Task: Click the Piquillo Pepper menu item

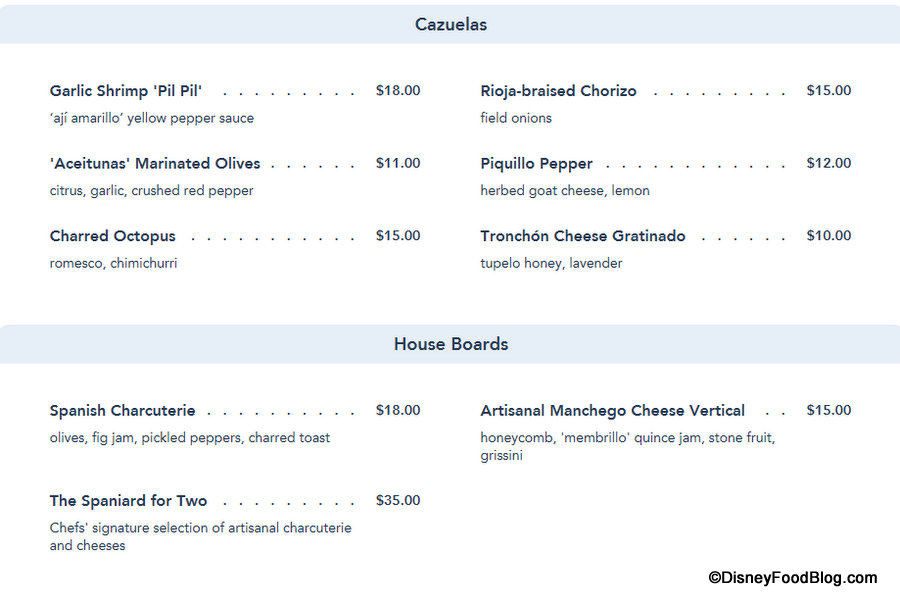Action: click(536, 164)
